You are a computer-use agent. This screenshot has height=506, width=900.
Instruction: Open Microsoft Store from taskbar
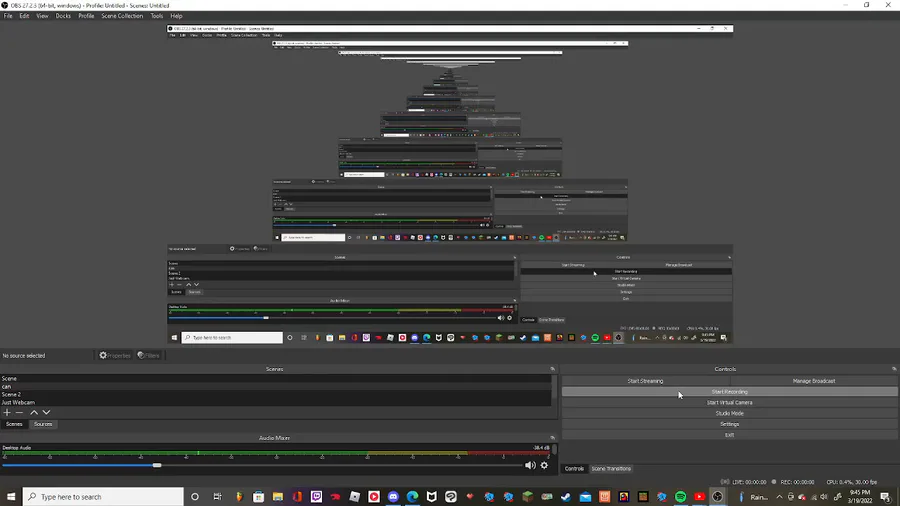[258, 497]
